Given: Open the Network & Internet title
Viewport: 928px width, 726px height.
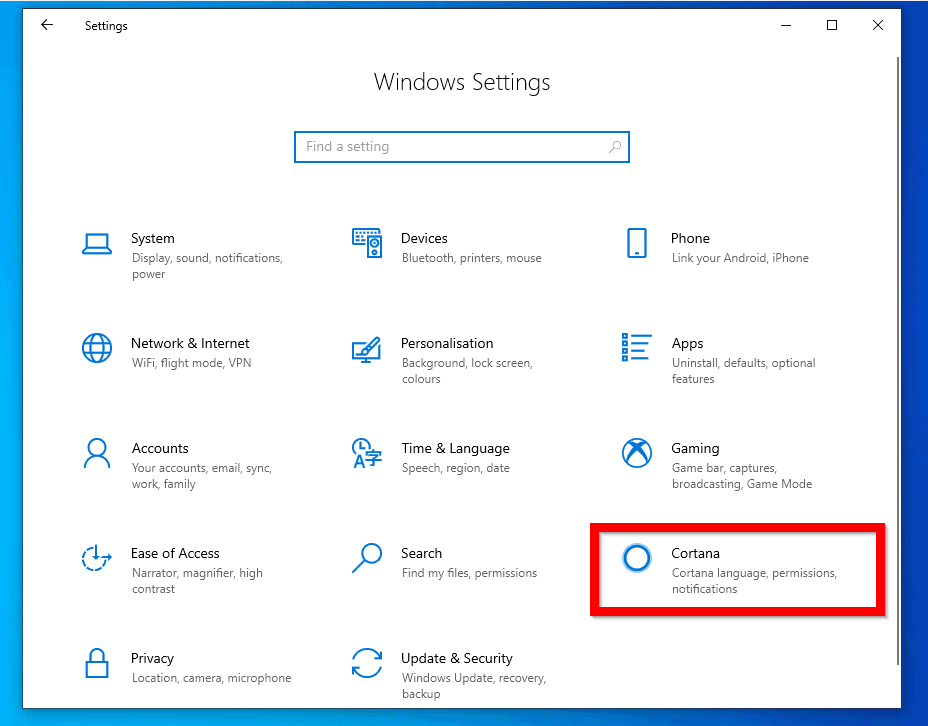Looking at the screenshot, I should click(190, 343).
